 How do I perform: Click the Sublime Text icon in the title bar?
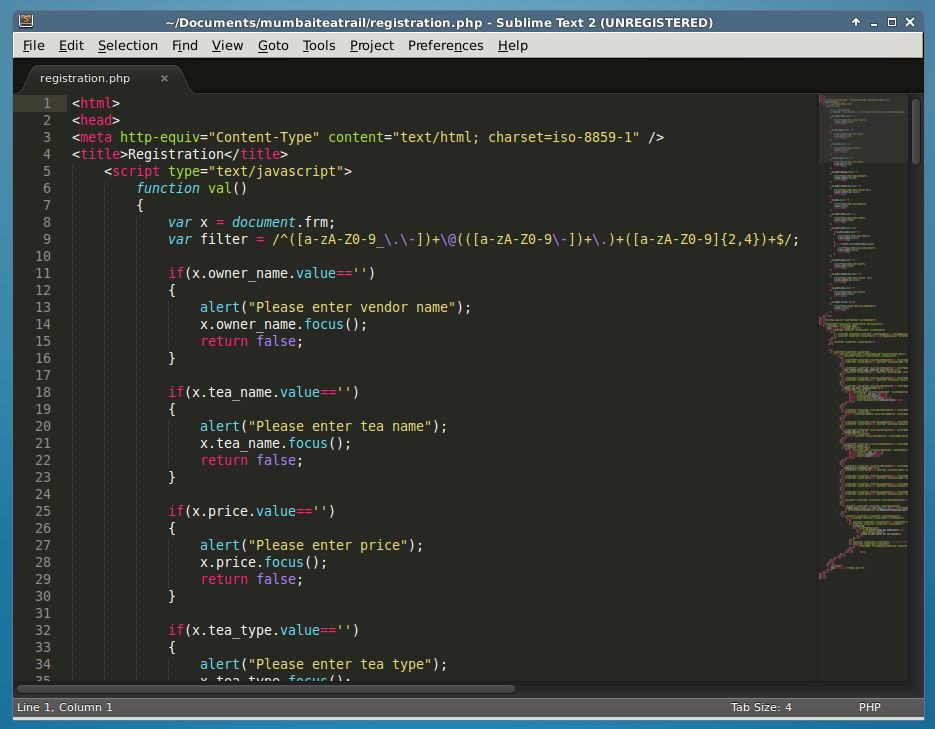24,21
